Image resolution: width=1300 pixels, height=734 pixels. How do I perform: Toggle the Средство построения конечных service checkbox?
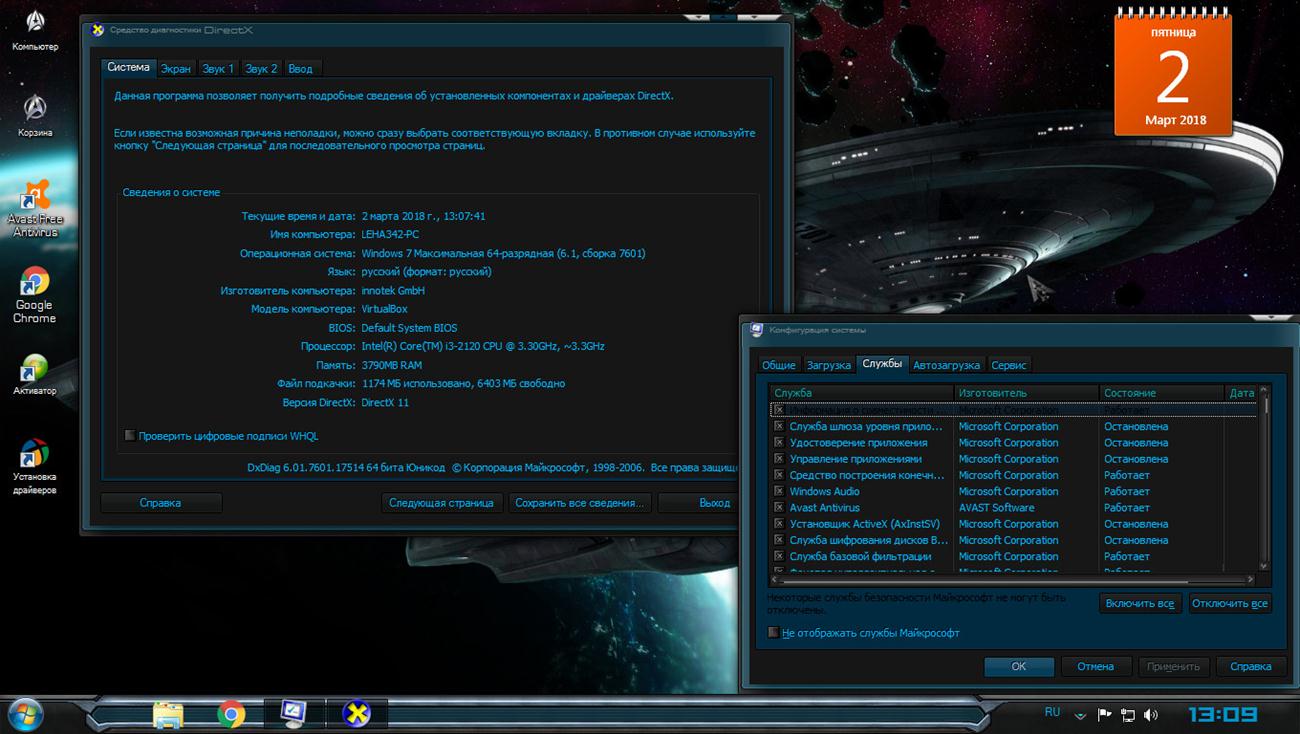click(779, 475)
